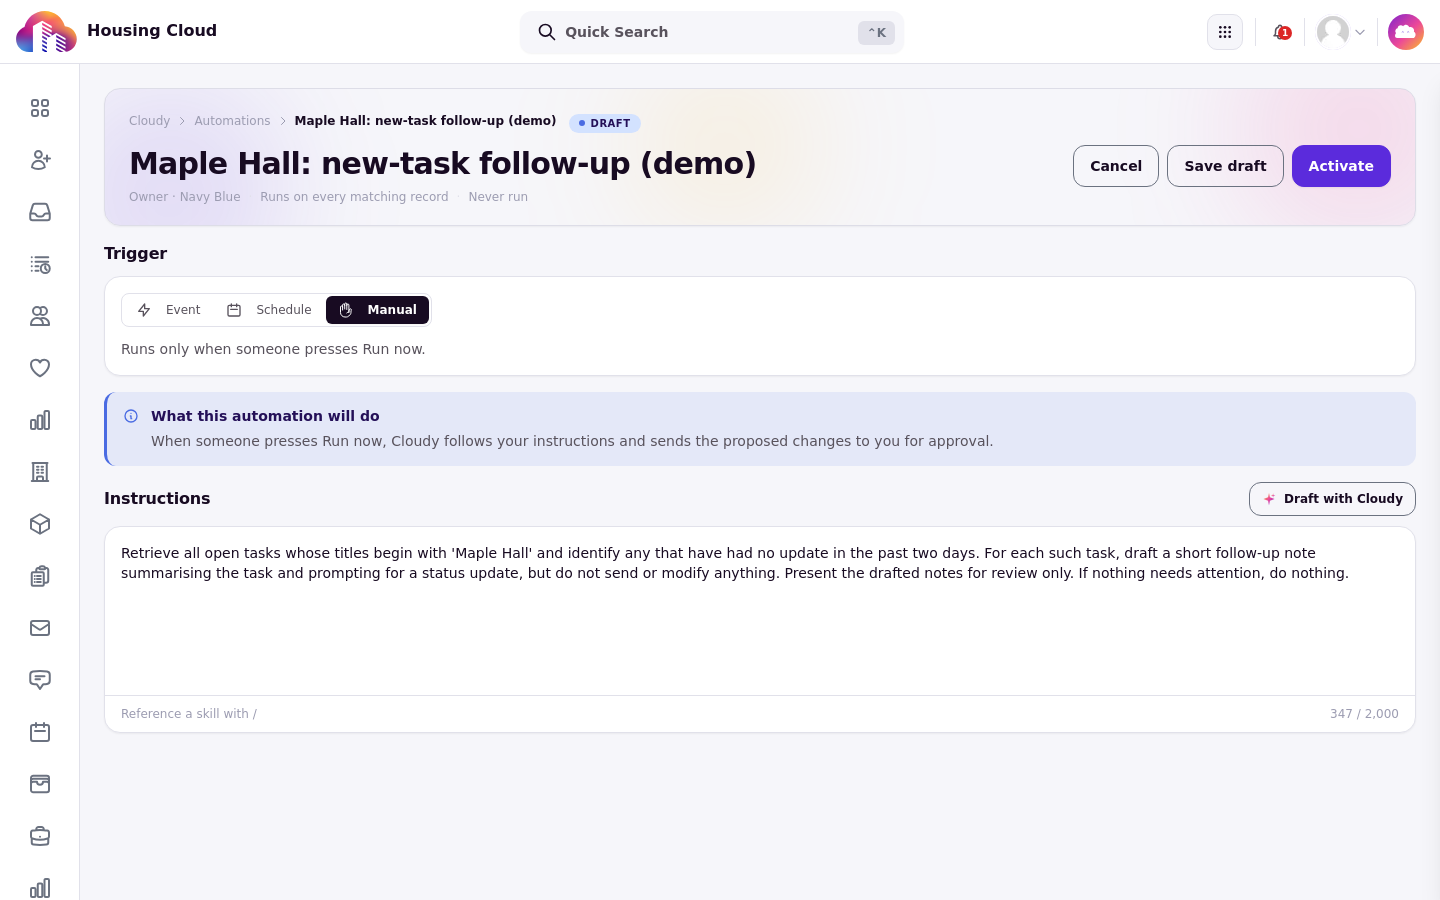Open the add-person icon in sidebar

[x=40, y=160]
